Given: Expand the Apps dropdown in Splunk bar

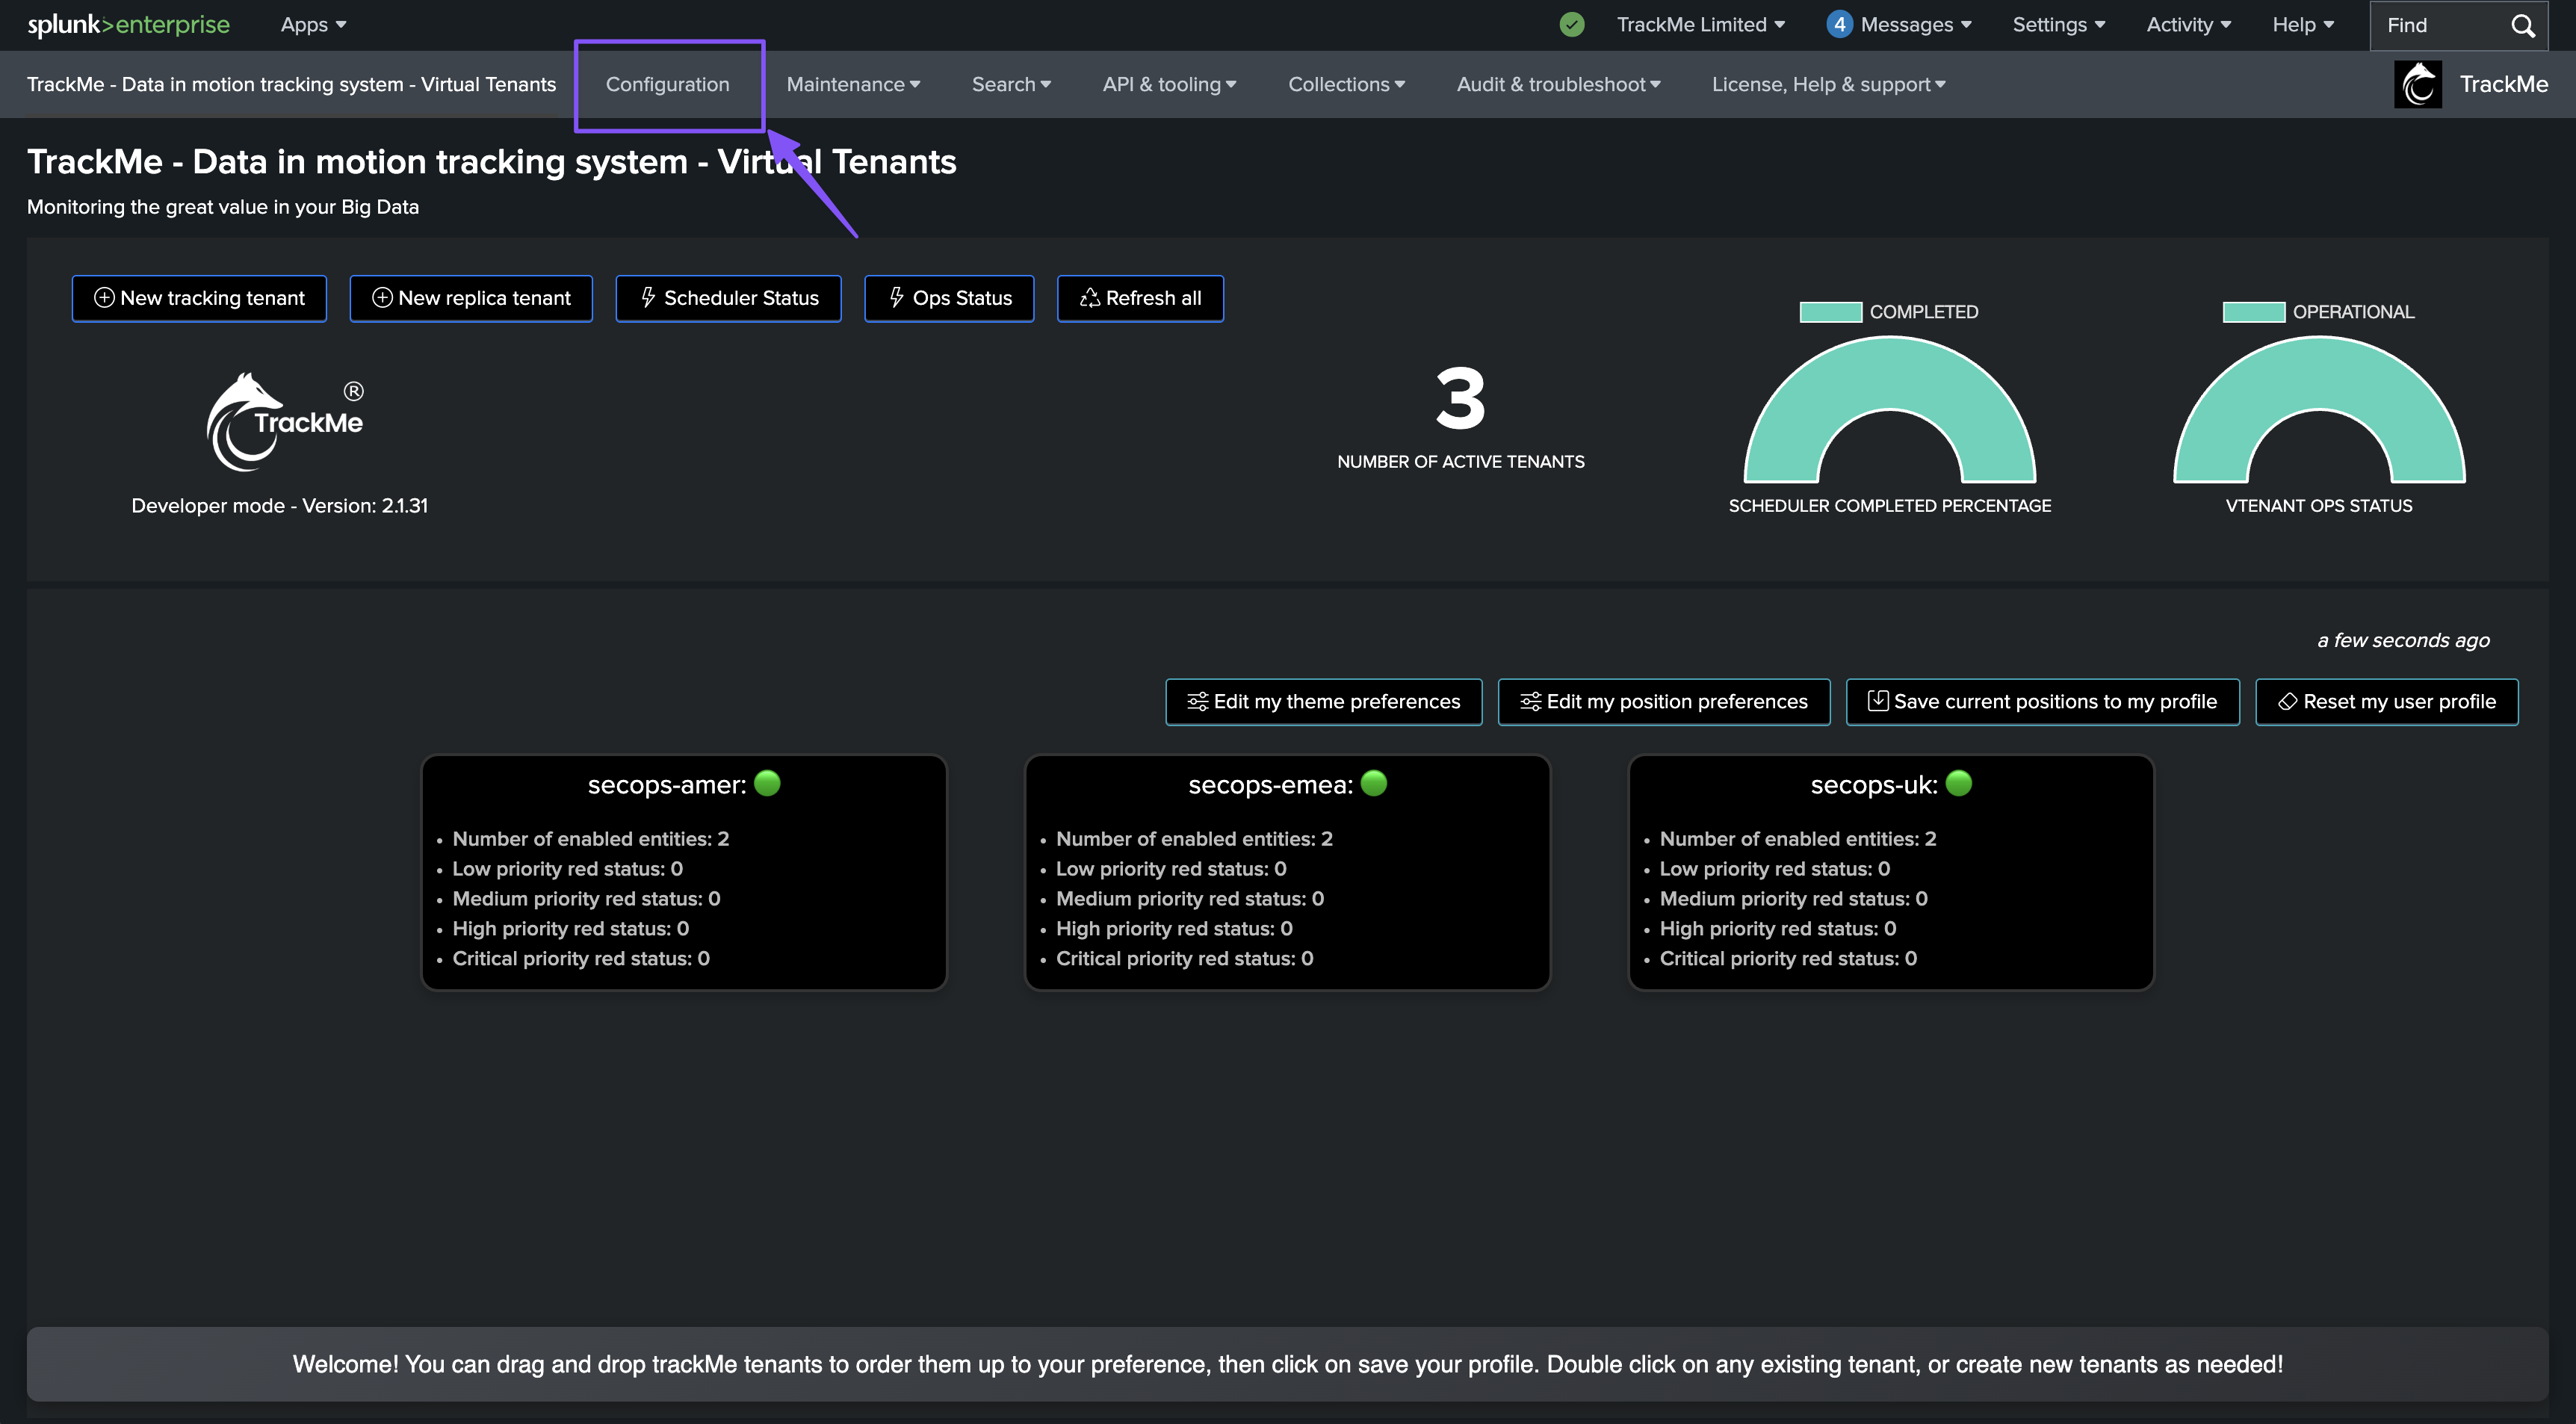Looking at the screenshot, I should [x=313, y=25].
